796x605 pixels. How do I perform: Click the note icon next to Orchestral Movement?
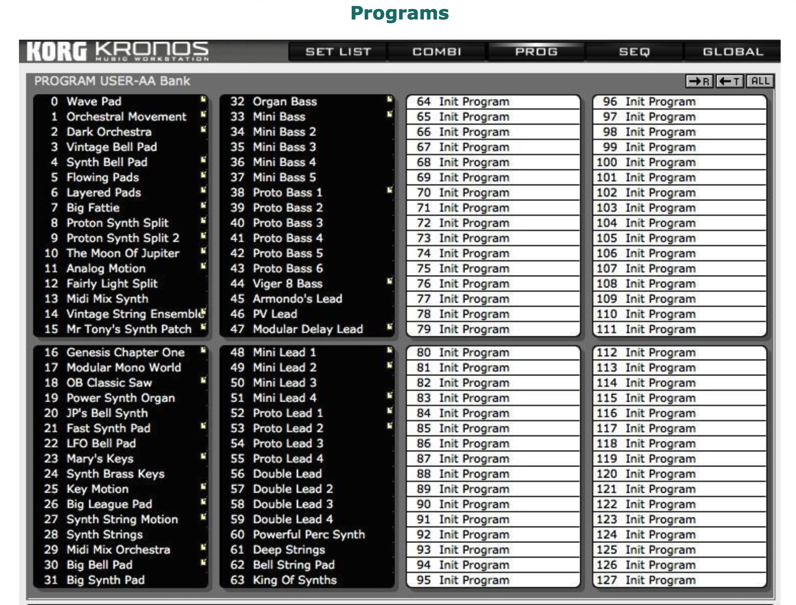coord(204,115)
